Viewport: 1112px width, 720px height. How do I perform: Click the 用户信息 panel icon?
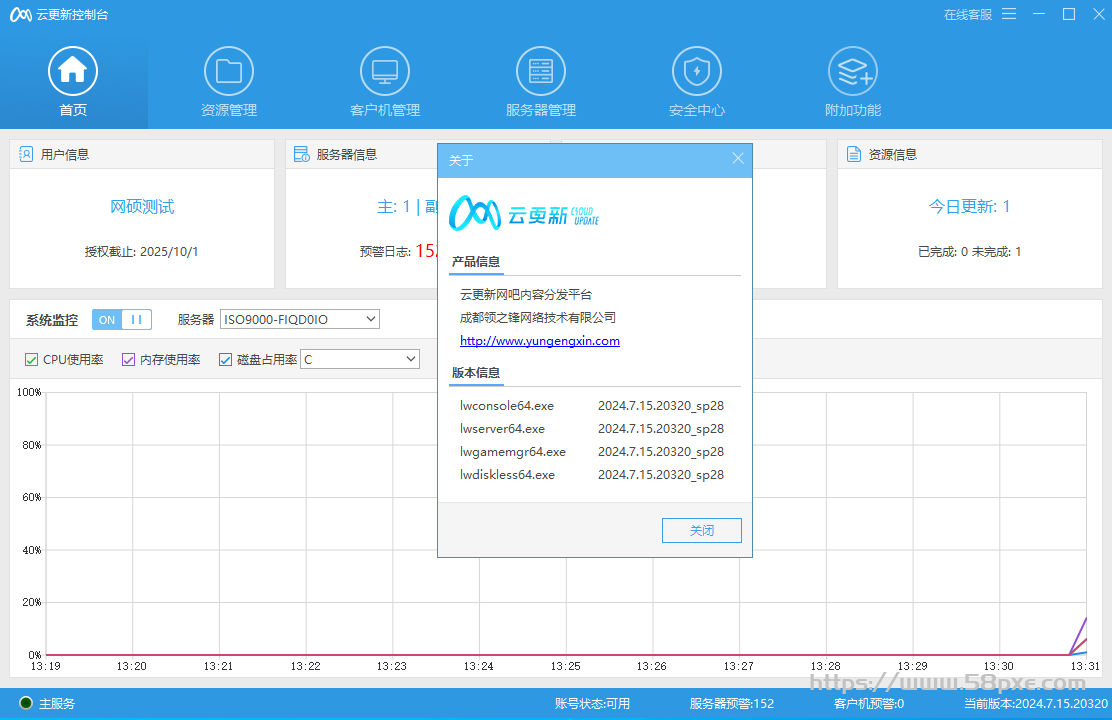point(26,154)
